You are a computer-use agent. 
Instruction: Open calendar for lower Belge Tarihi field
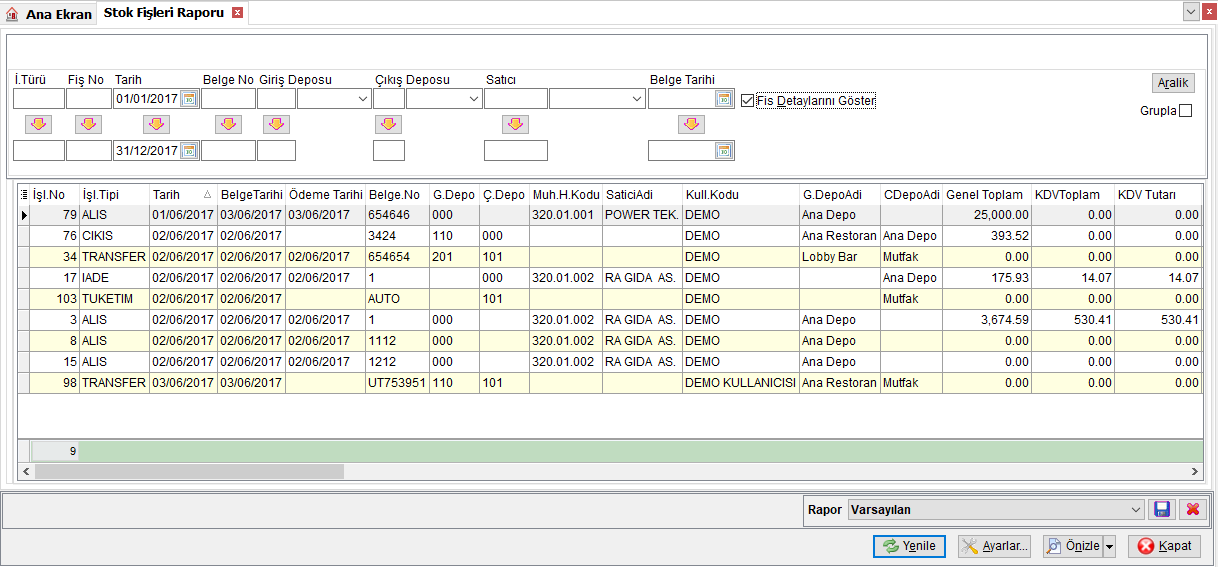pyautogui.click(x=724, y=150)
